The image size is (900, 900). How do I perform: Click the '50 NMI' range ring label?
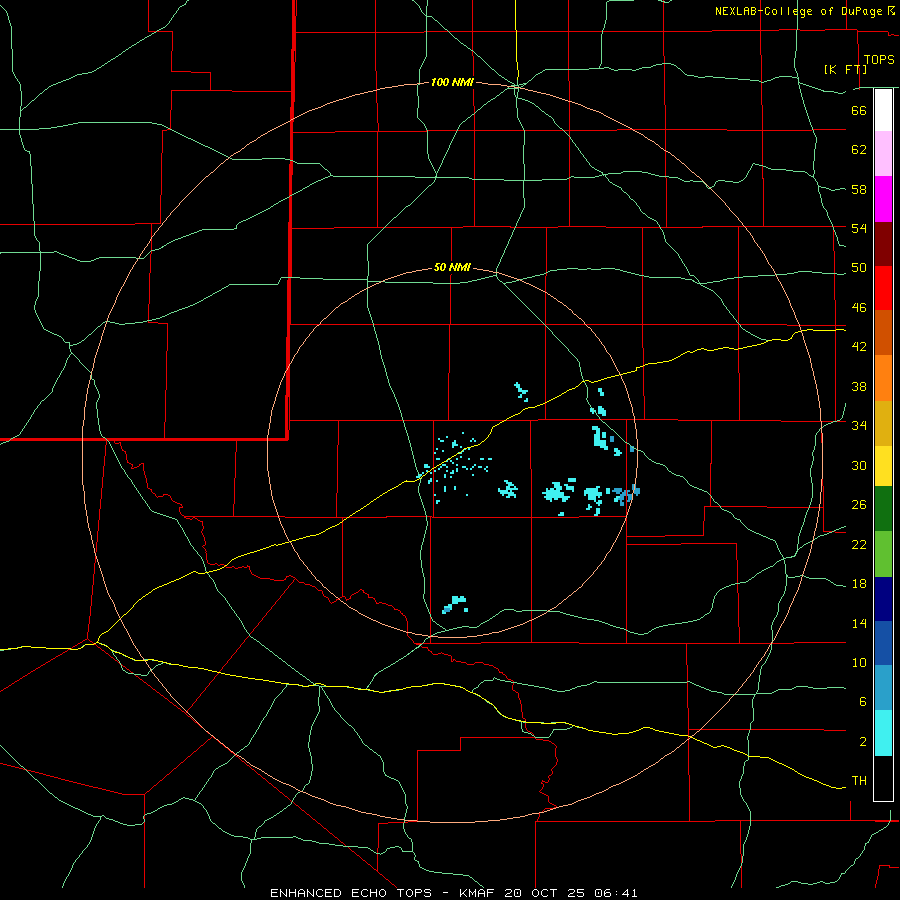[452, 267]
